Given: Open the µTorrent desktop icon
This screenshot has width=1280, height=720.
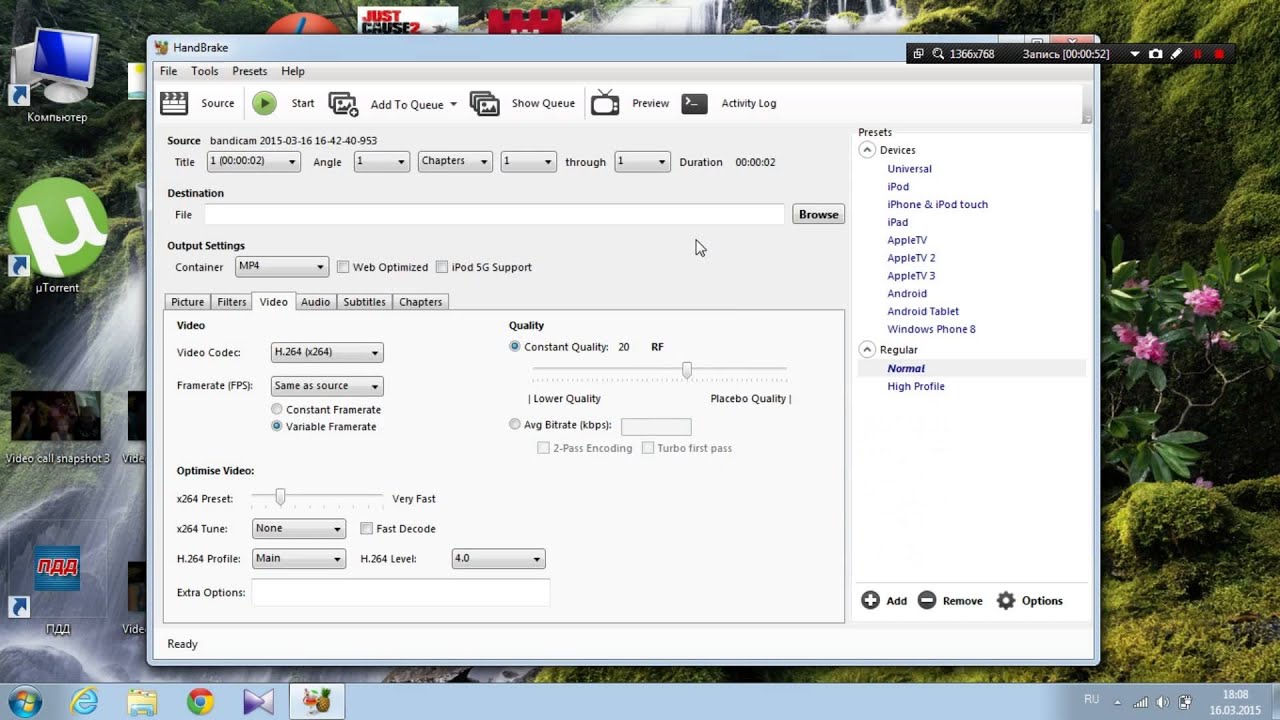Looking at the screenshot, I should click(x=57, y=235).
